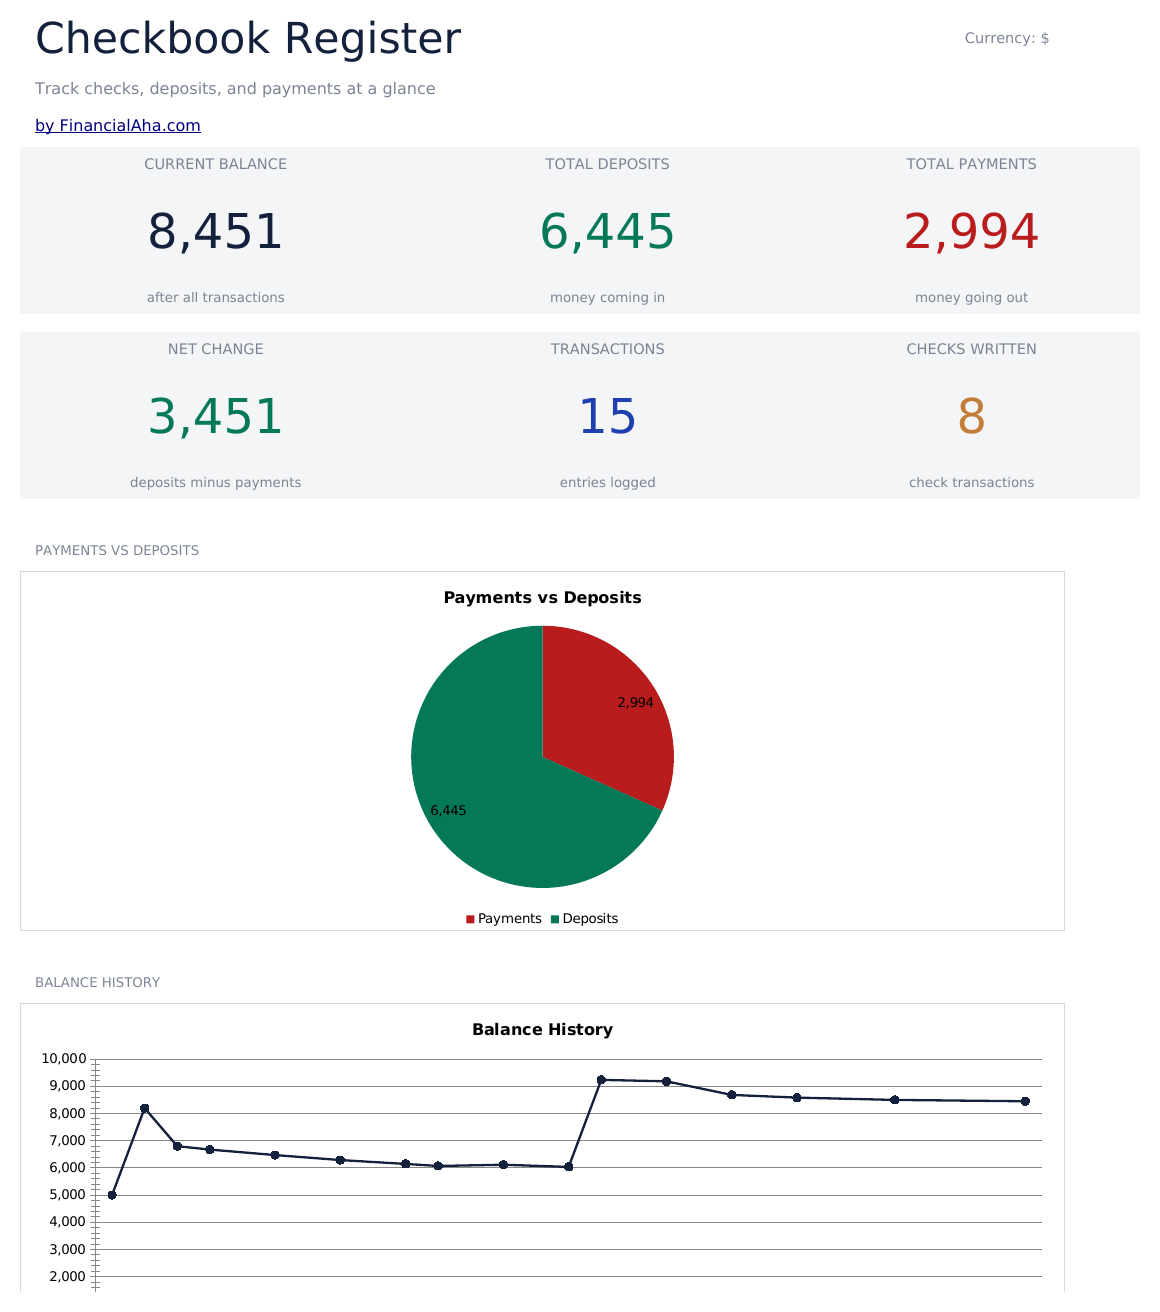Screen dimensions: 1160x1312
Task: Select the BALANCE HISTORY section label
Action: pos(97,982)
